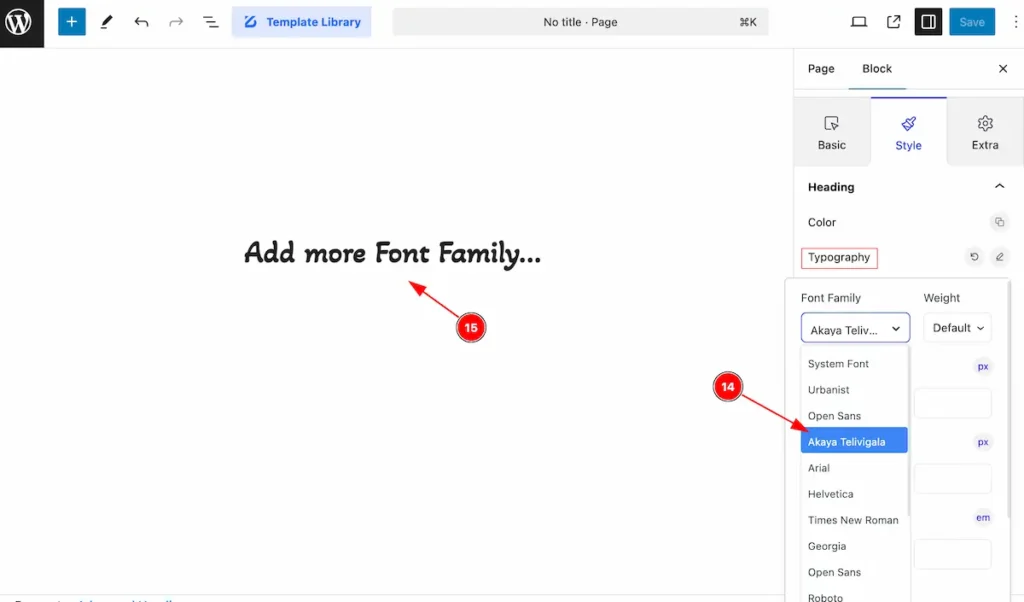
Task: Close the settings sidebar
Action: coord(1003,69)
